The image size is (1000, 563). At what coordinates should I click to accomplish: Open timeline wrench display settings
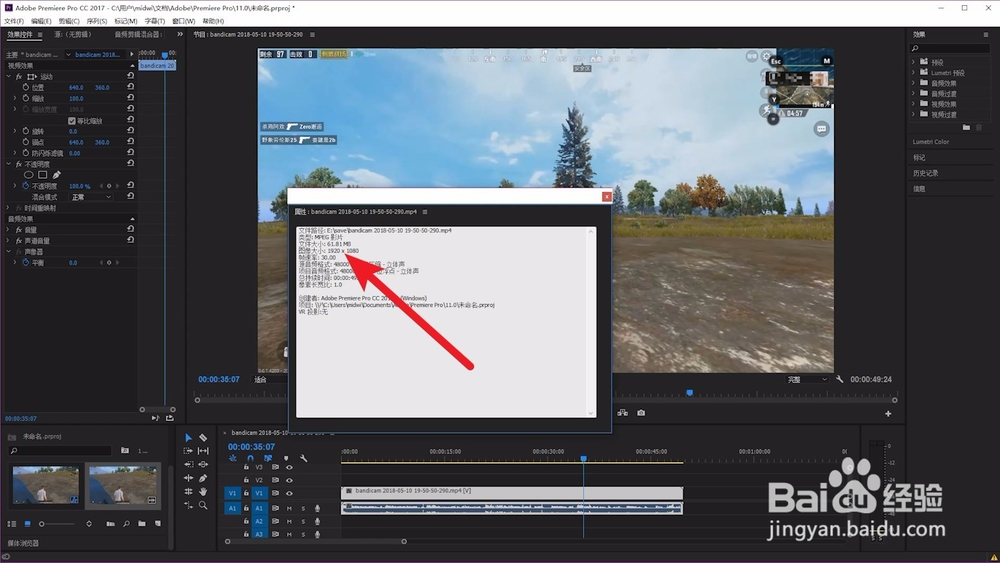pyautogui.click(x=304, y=458)
